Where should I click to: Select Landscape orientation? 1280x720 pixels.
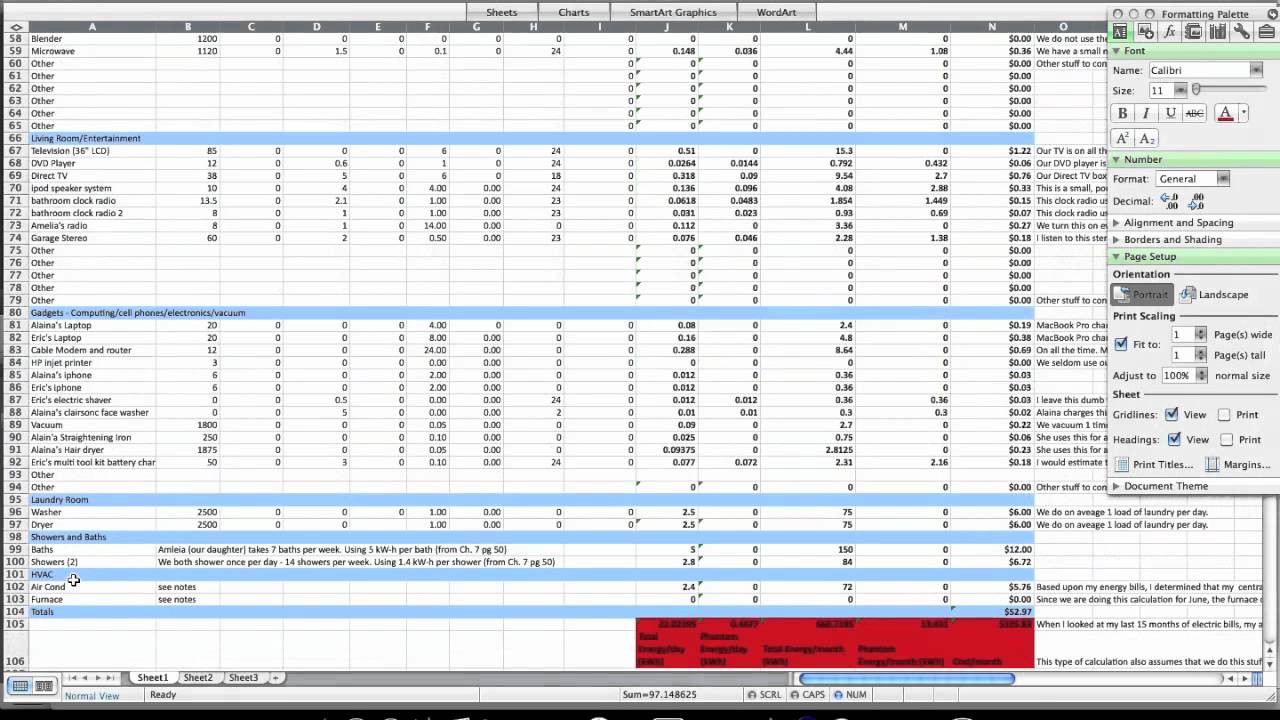(x=1214, y=295)
